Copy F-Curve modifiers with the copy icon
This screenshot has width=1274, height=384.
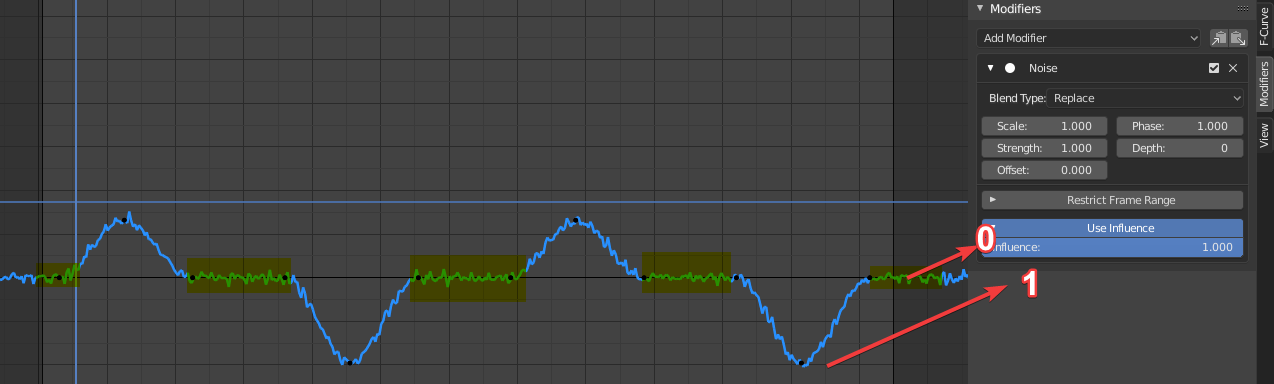[x=1219, y=38]
